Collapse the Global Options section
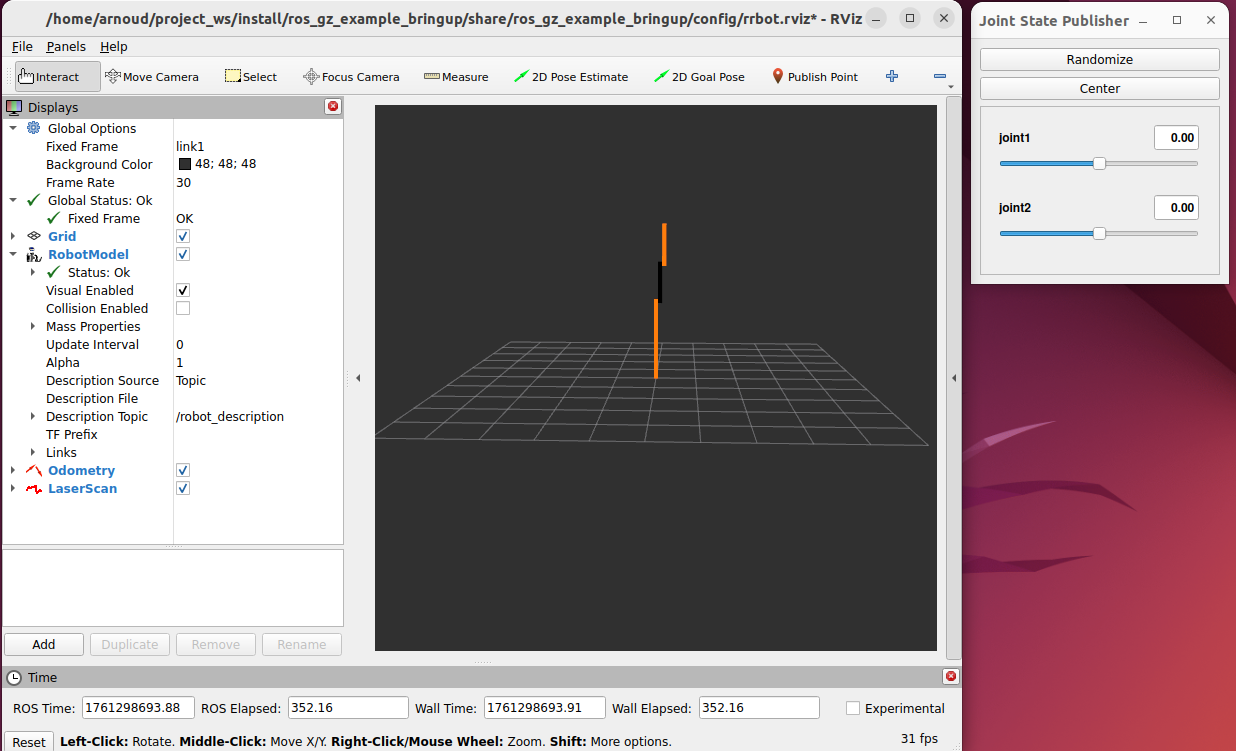The height and width of the screenshot is (751, 1236). click(13, 129)
